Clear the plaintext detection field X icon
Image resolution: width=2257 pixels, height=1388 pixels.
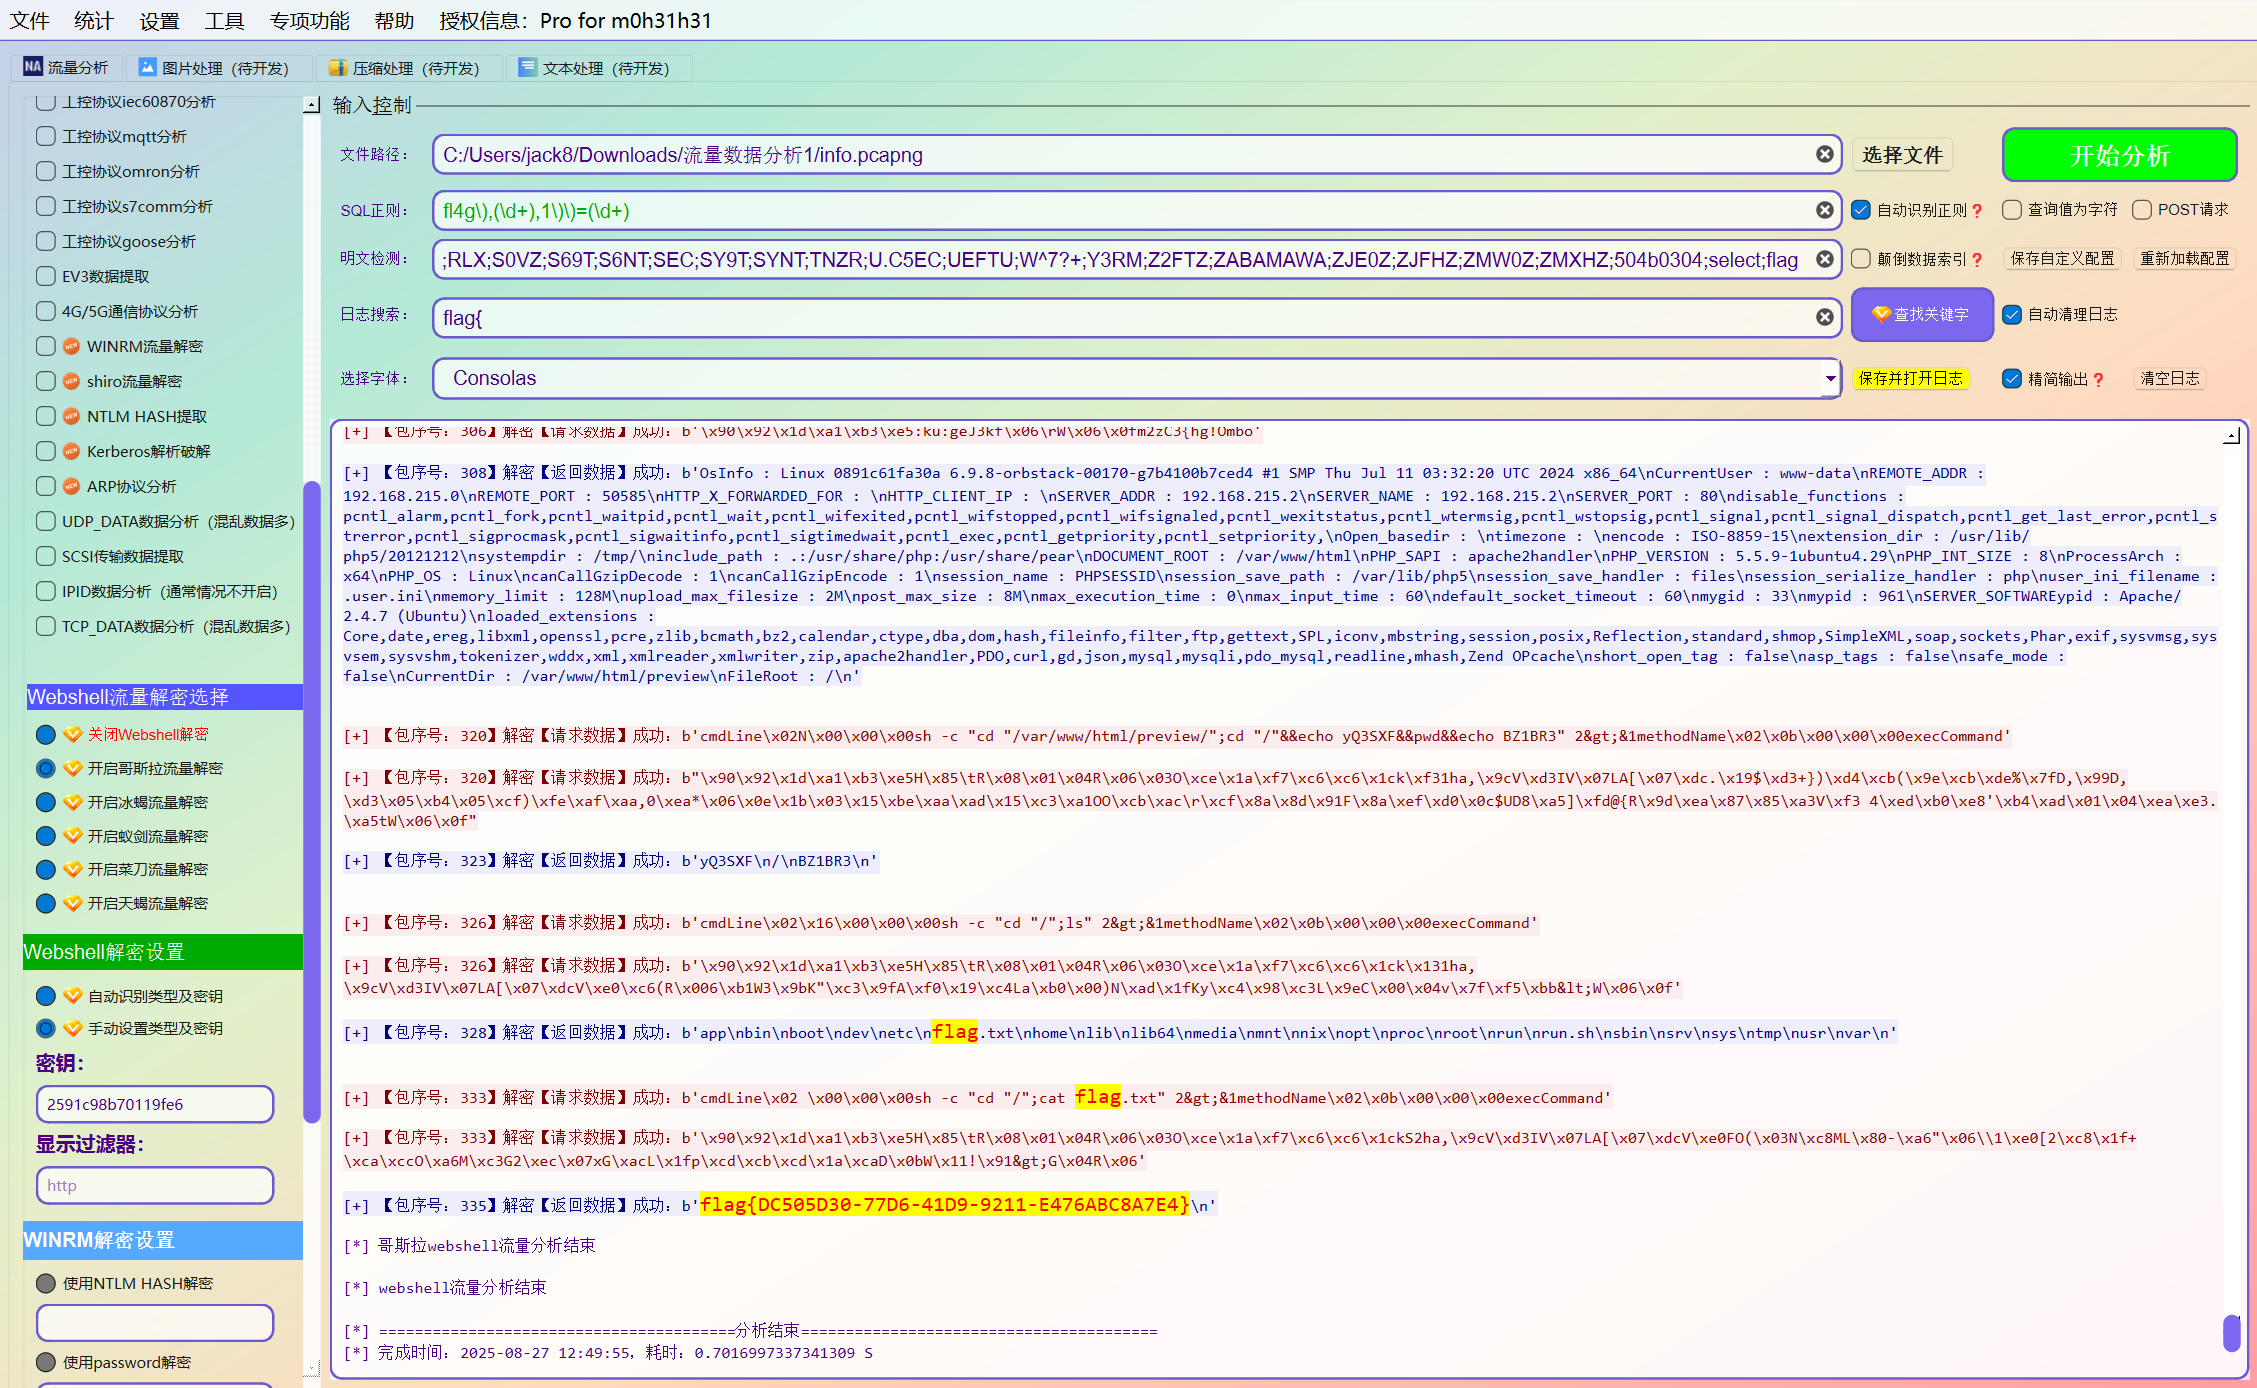[x=1825, y=259]
